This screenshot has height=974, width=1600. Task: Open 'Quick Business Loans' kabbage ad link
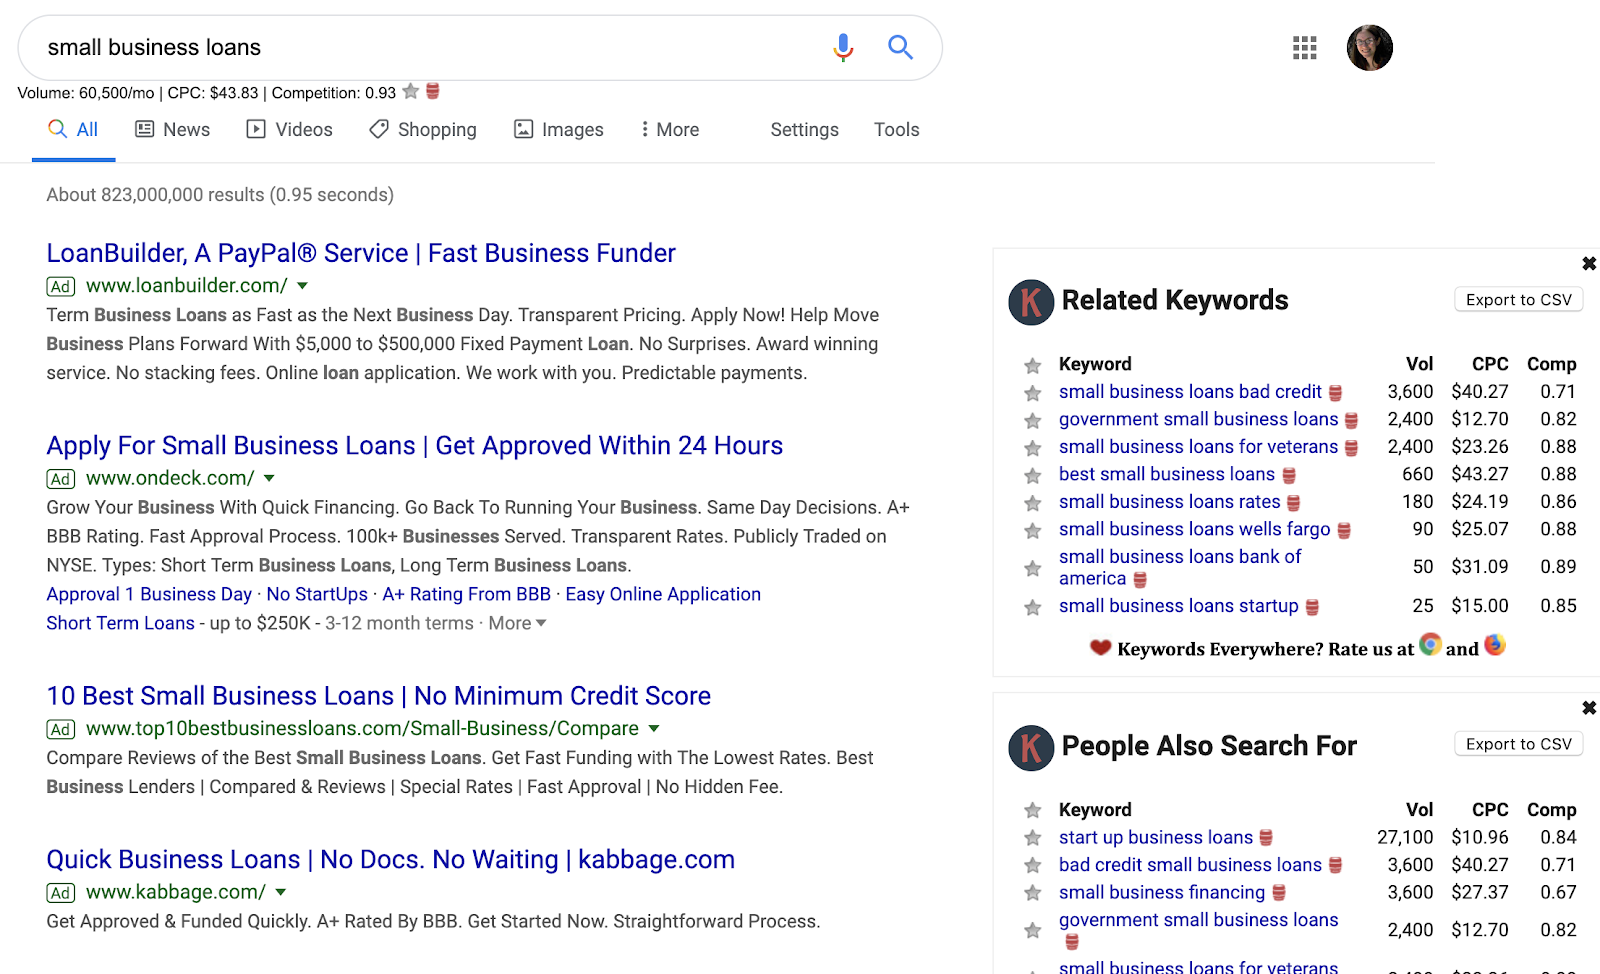[x=391, y=860]
